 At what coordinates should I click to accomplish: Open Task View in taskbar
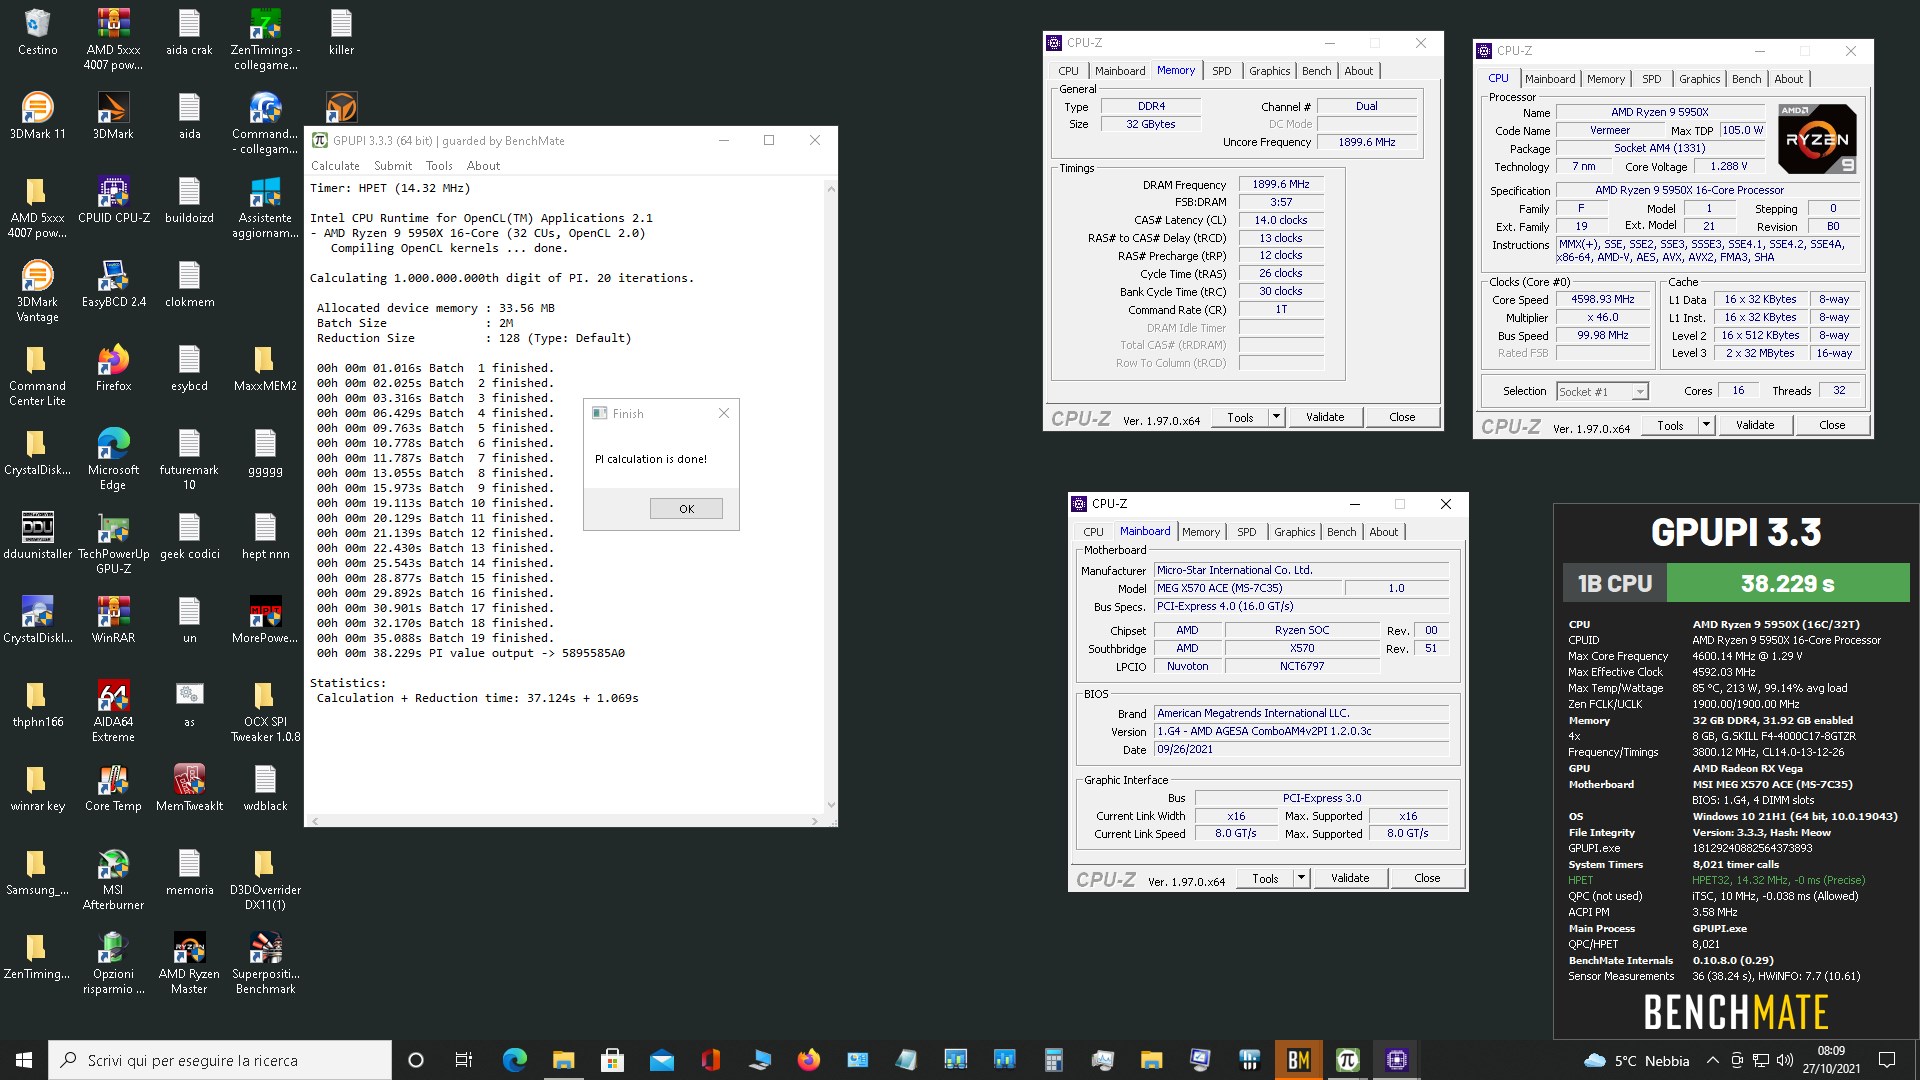point(464,1060)
